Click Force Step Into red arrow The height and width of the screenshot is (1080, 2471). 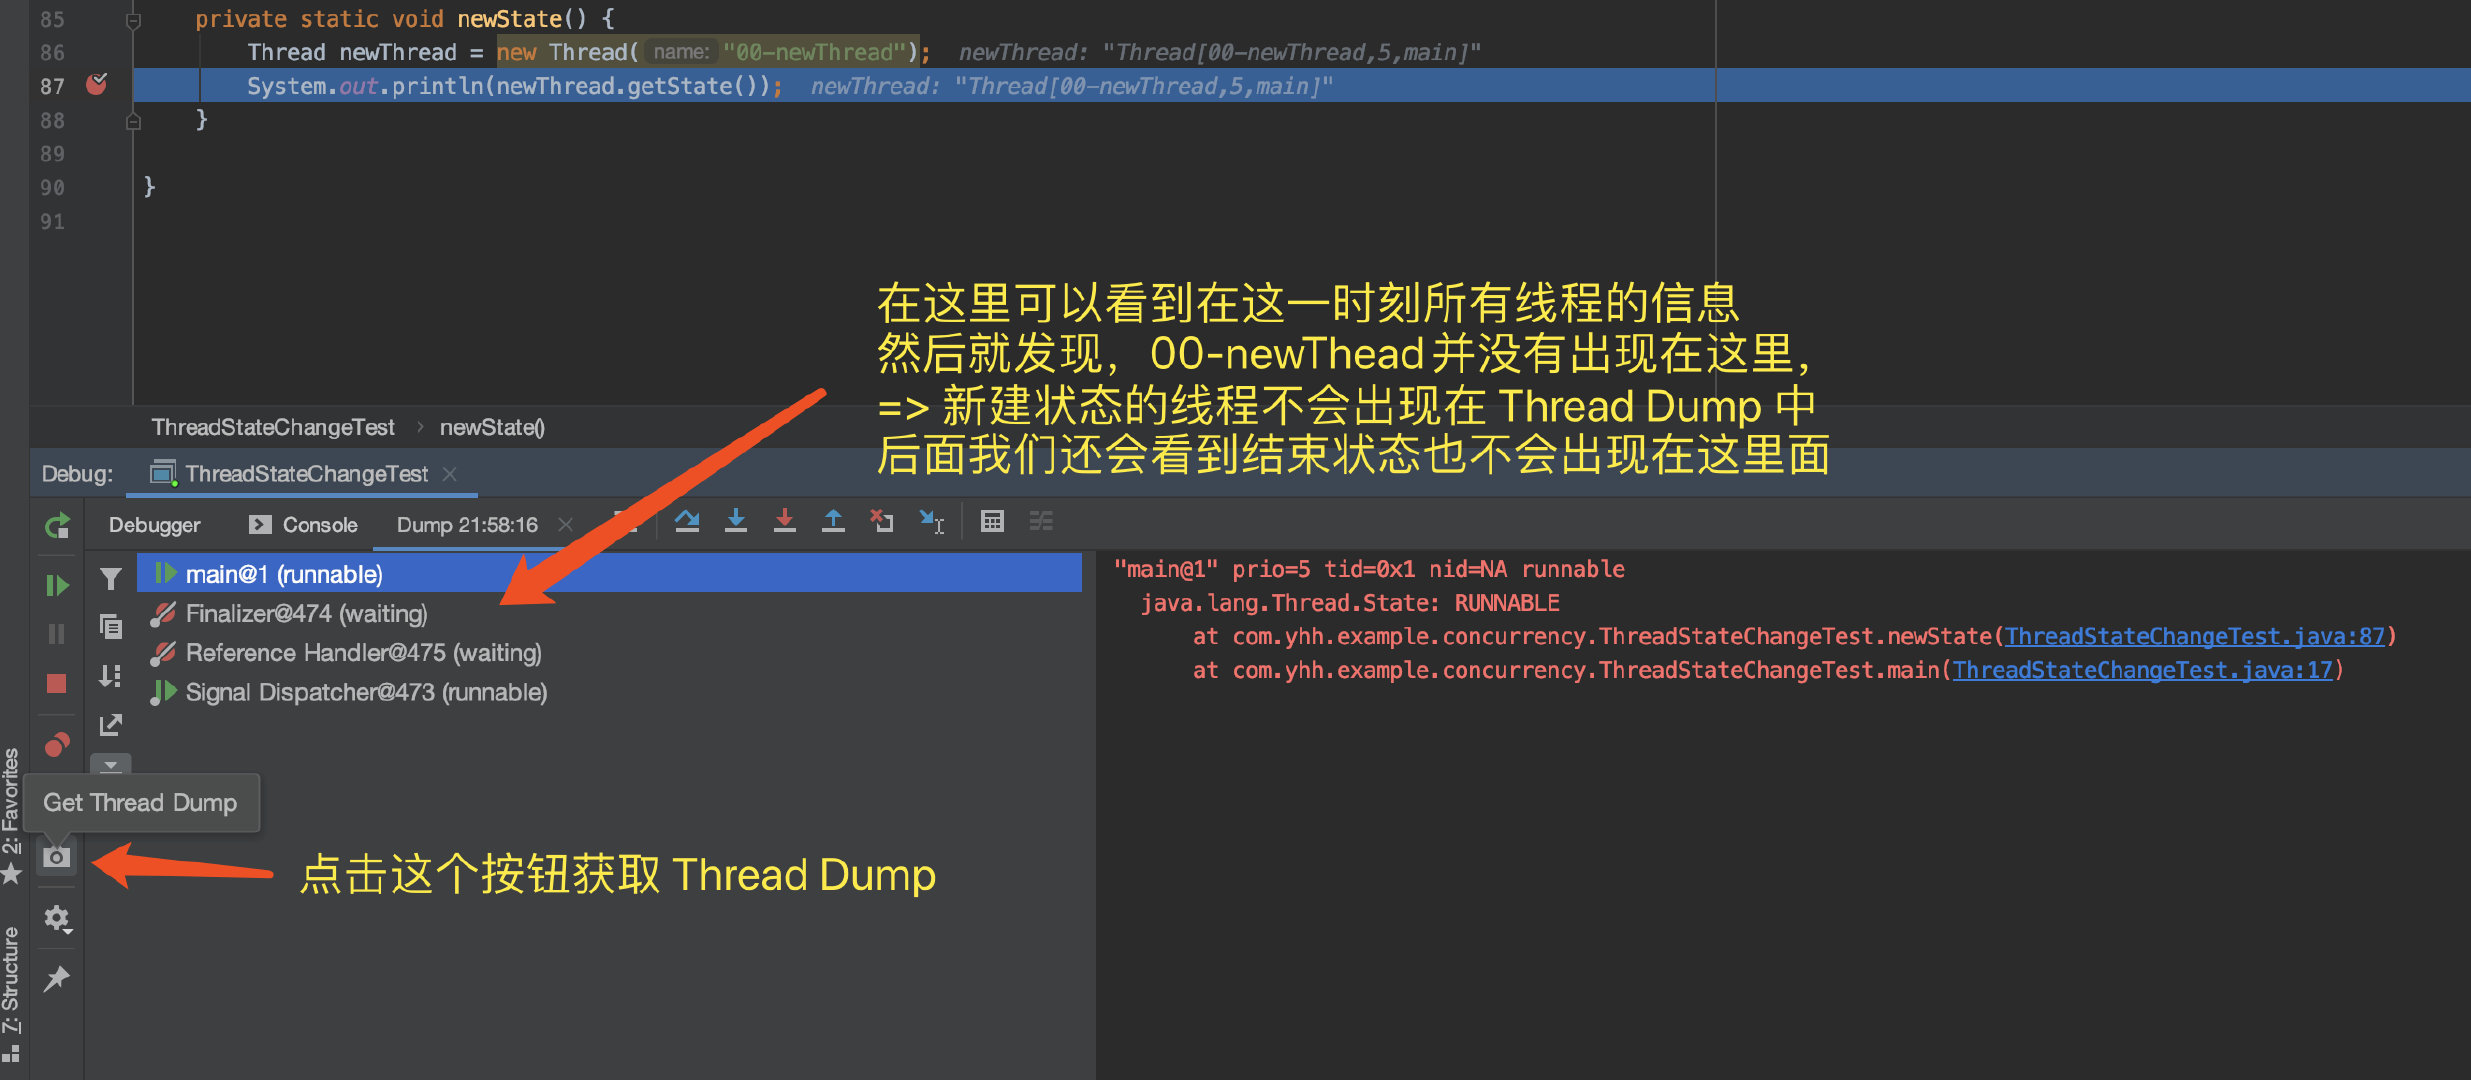pyautogui.click(x=785, y=521)
